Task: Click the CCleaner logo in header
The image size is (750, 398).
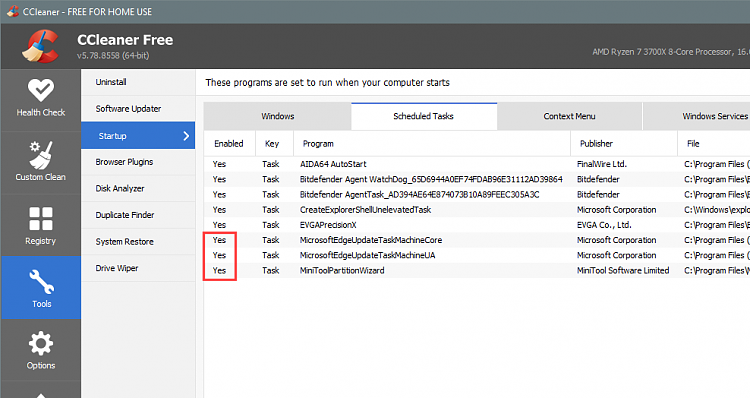Action: (40, 46)
